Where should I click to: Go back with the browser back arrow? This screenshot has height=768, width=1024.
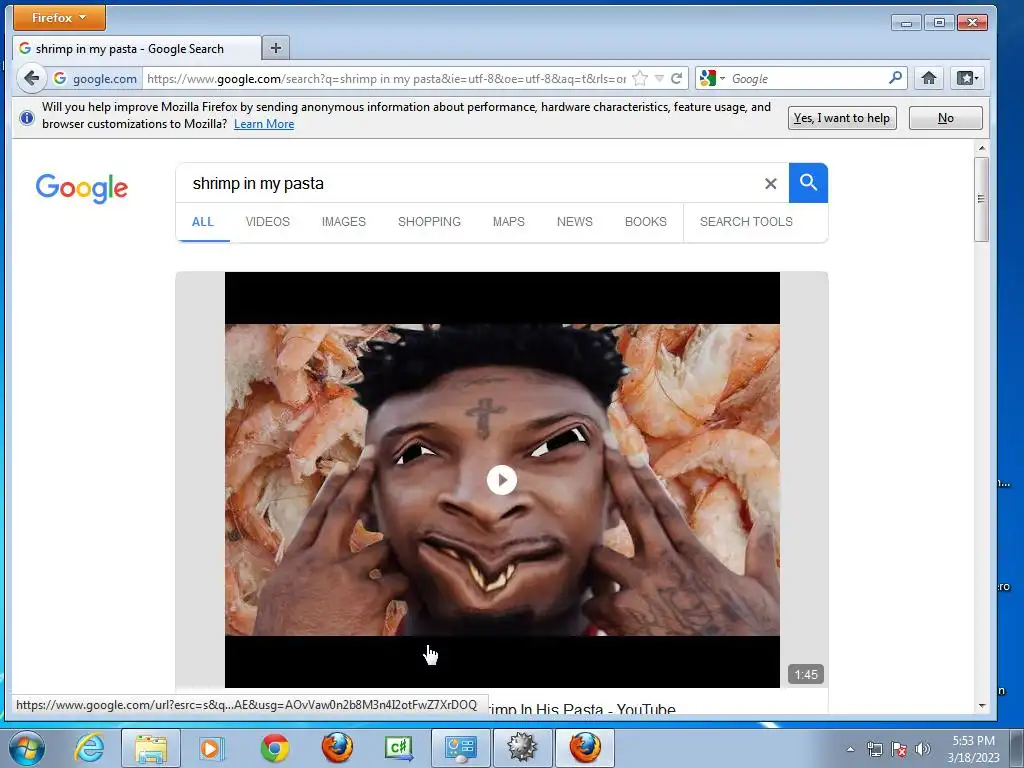[31, 79]
